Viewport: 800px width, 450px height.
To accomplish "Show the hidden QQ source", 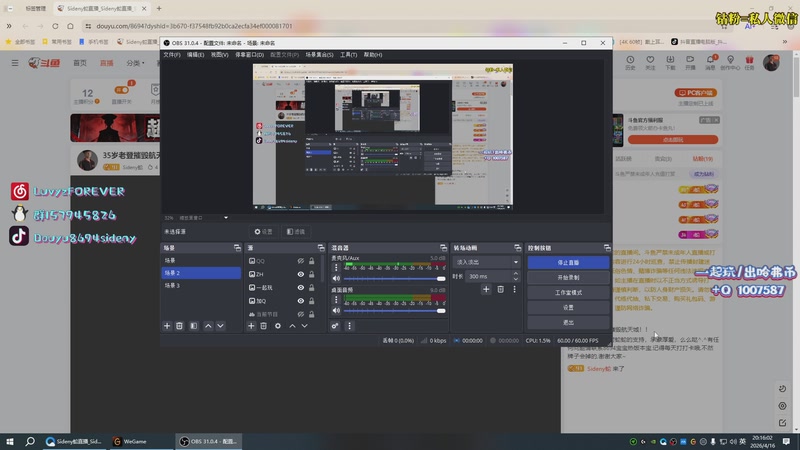I will (301, 261).
